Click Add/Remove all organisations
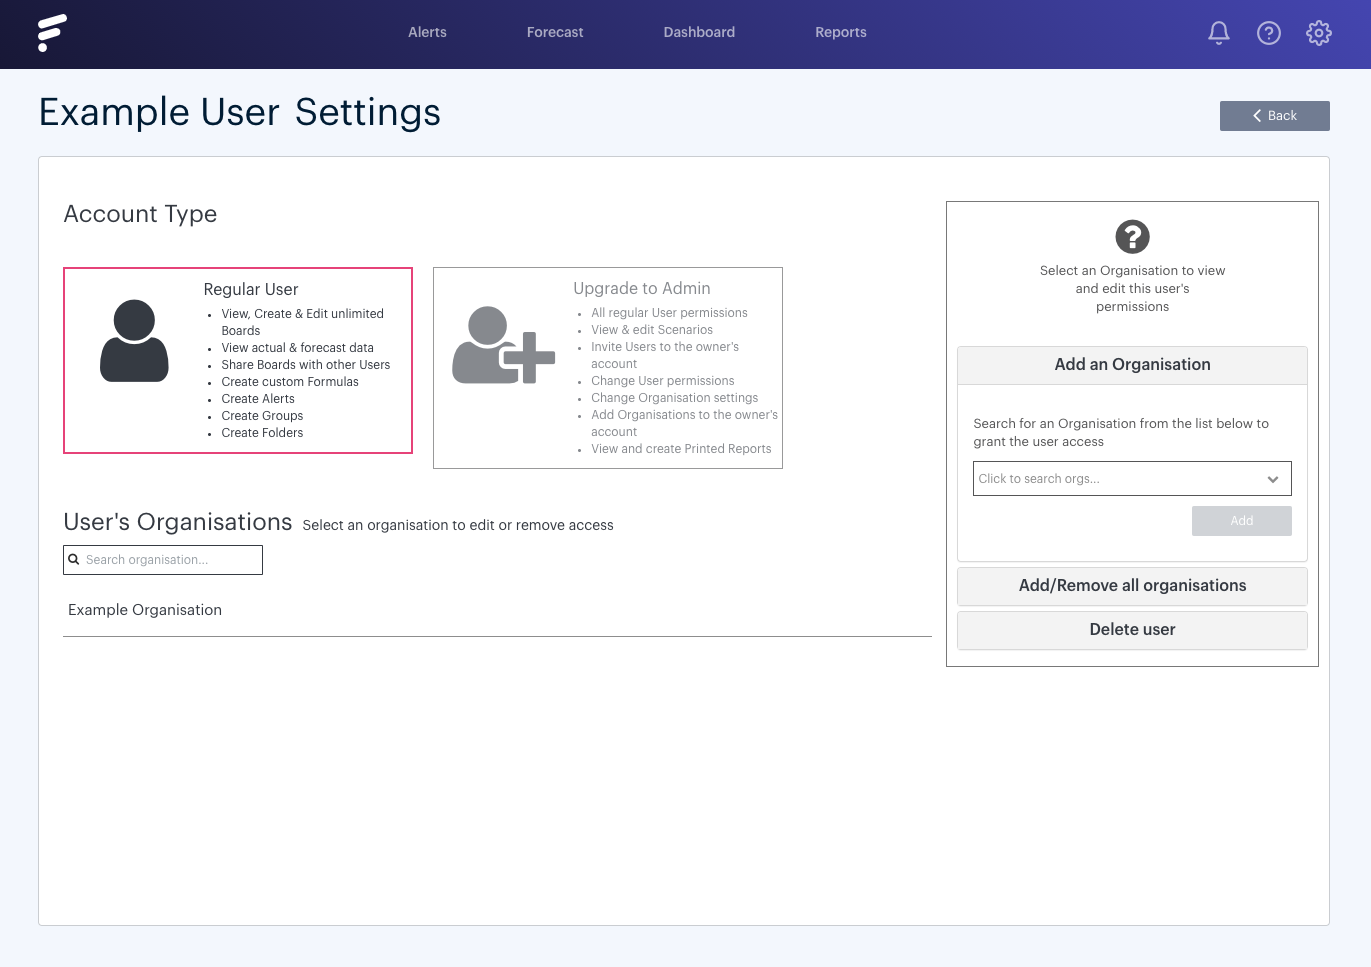This screenshot has width=1371, height=967. click(1132, 586)
